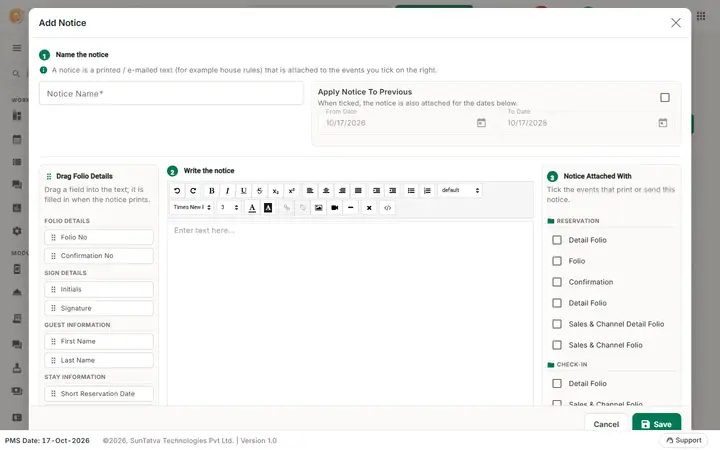720x450 pixels.
Task: Click the Drag Folio Details heading
Action: click(x=84, y=176)
